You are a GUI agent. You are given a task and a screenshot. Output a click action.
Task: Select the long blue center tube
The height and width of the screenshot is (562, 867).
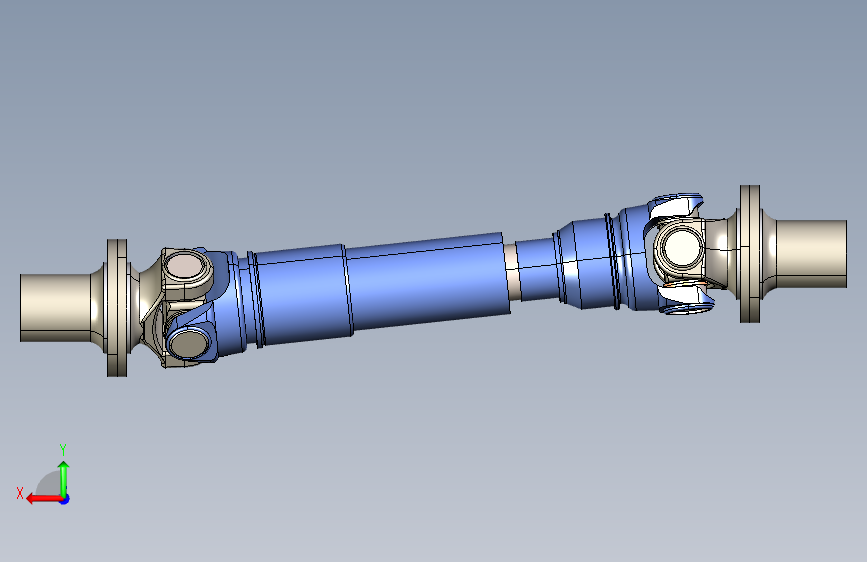[429, 282]
